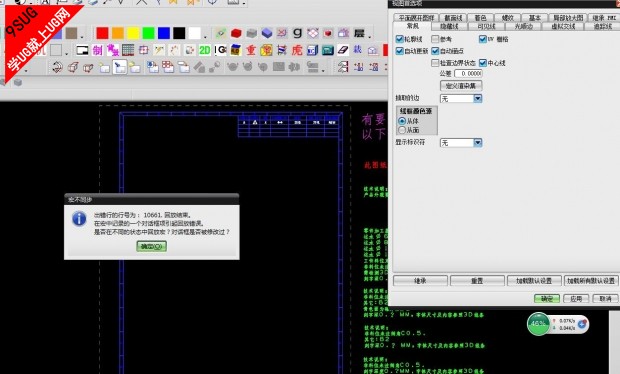Click the IG toolbar icon
The image size is (620, 374).
click(x=221, y=50)
